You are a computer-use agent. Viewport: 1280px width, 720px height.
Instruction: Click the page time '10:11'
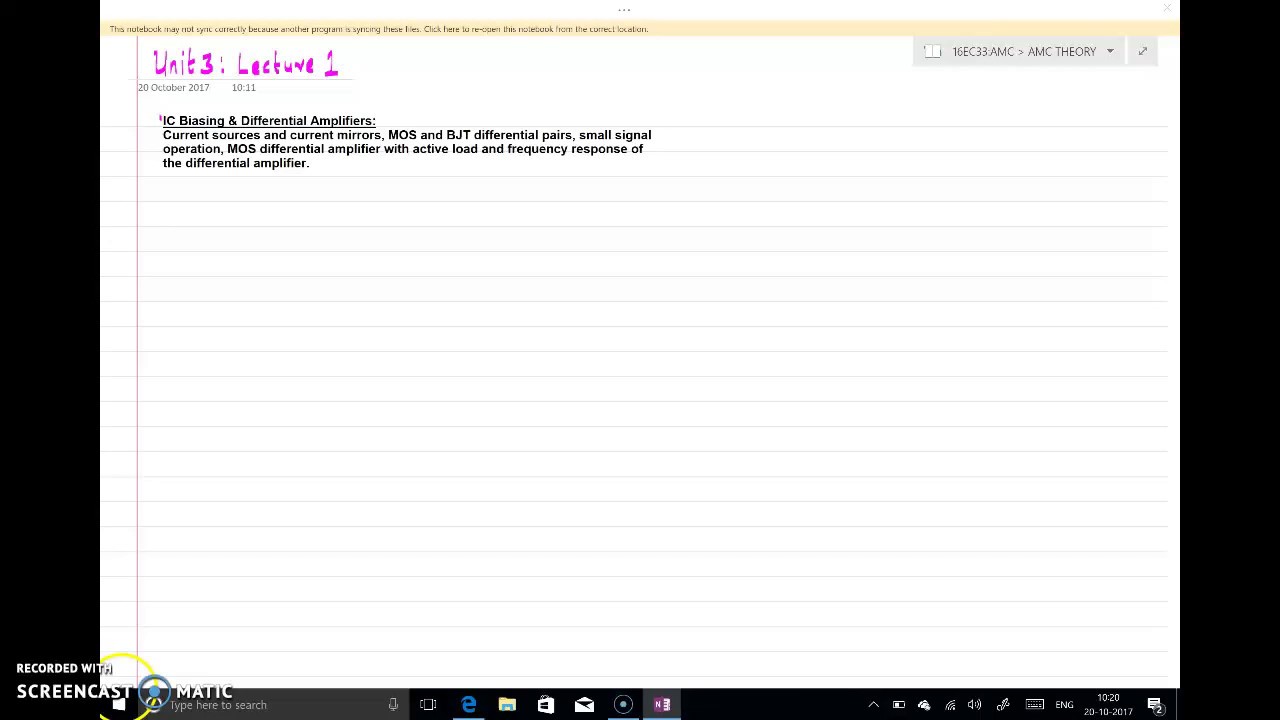(x=244, y=88)
